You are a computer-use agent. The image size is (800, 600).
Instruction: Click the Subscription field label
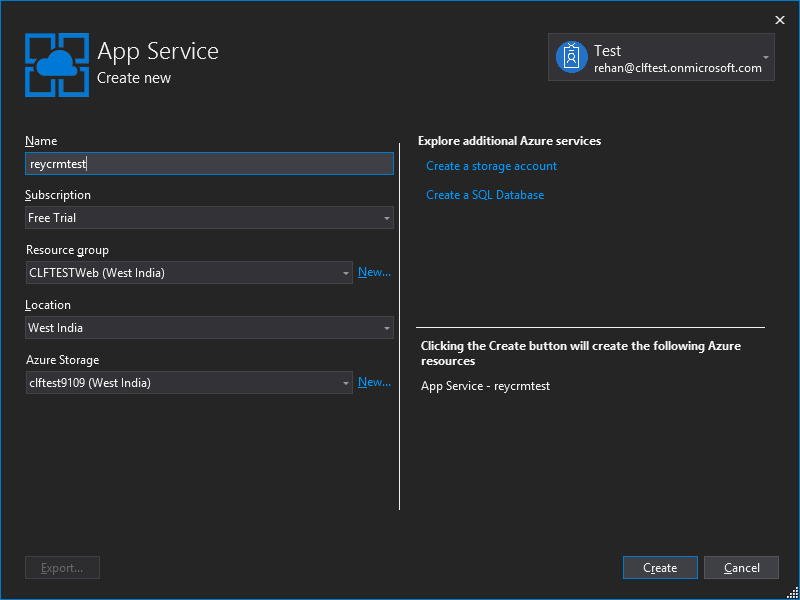coord(58,195)
